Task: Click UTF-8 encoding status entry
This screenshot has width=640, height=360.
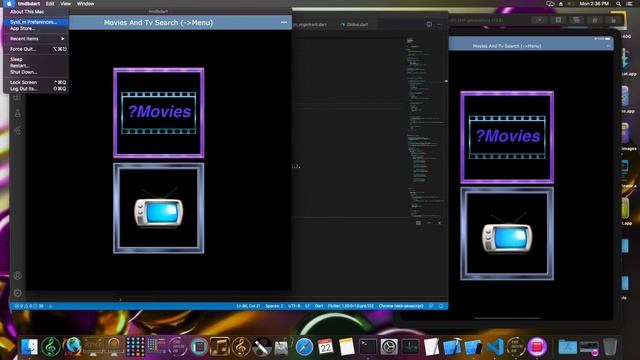Action: (294, 306)
